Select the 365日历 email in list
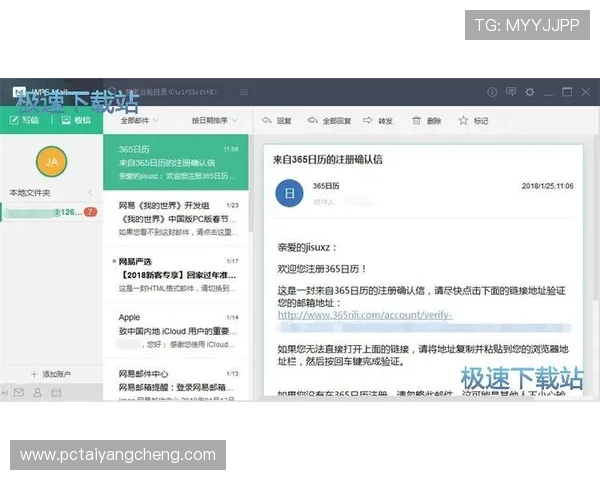The image size is (600, 480). 176,162
